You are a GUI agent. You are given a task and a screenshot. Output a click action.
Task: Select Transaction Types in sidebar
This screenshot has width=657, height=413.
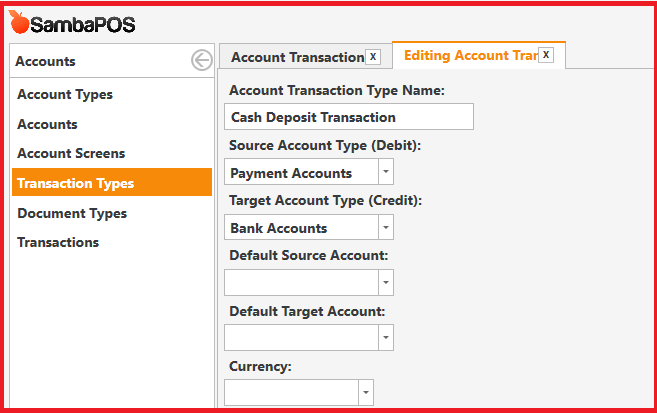click(112, 182)
